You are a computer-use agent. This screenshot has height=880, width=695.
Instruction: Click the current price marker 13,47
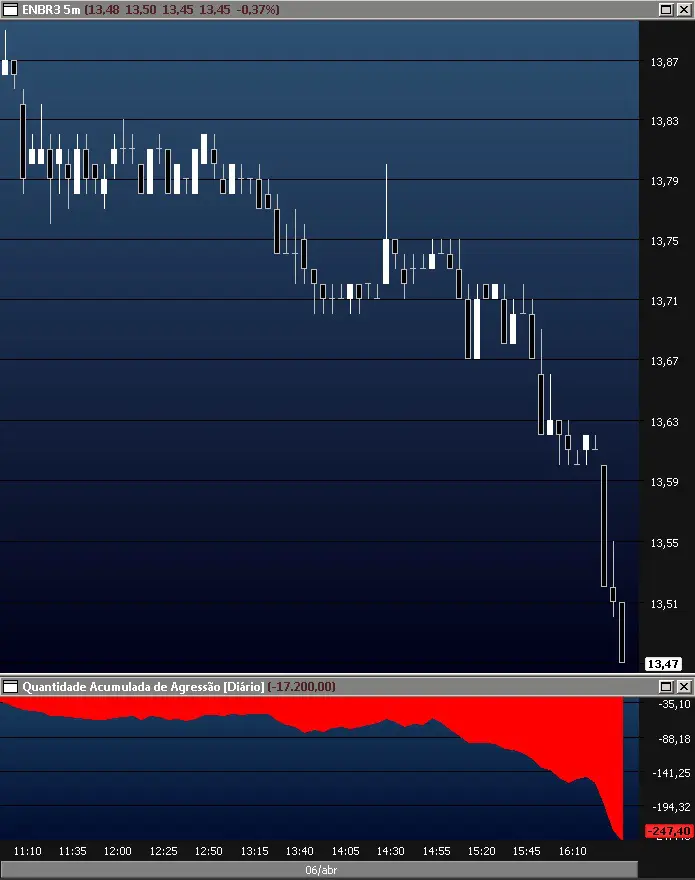pyautogui.click(x=663, y=664)
